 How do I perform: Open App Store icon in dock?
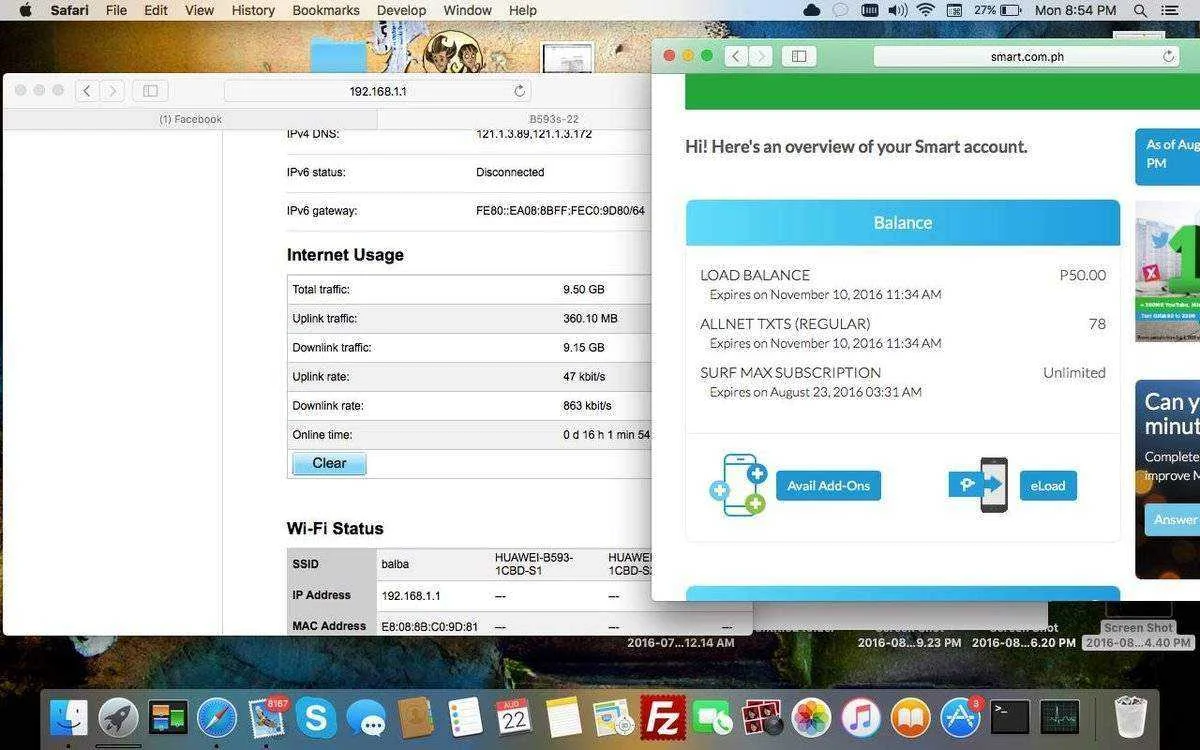pos(960,718)
